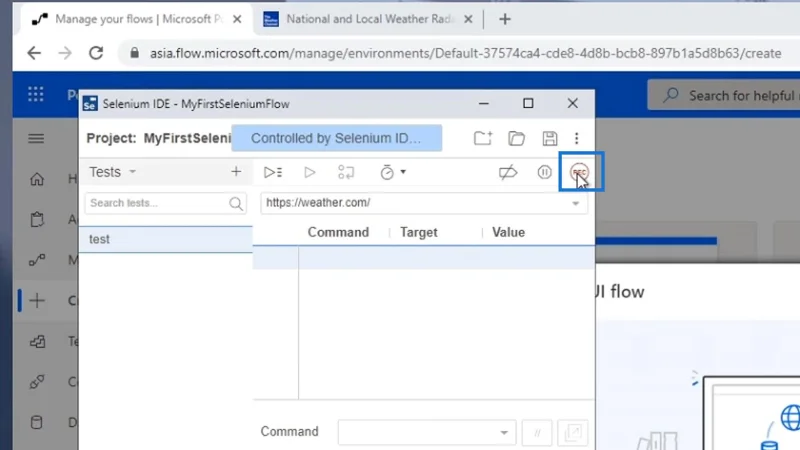Image resolution: width=800 pixels, height=450 pixels.
Task: Open Selenium IDE more options menu
Action: 577,138
